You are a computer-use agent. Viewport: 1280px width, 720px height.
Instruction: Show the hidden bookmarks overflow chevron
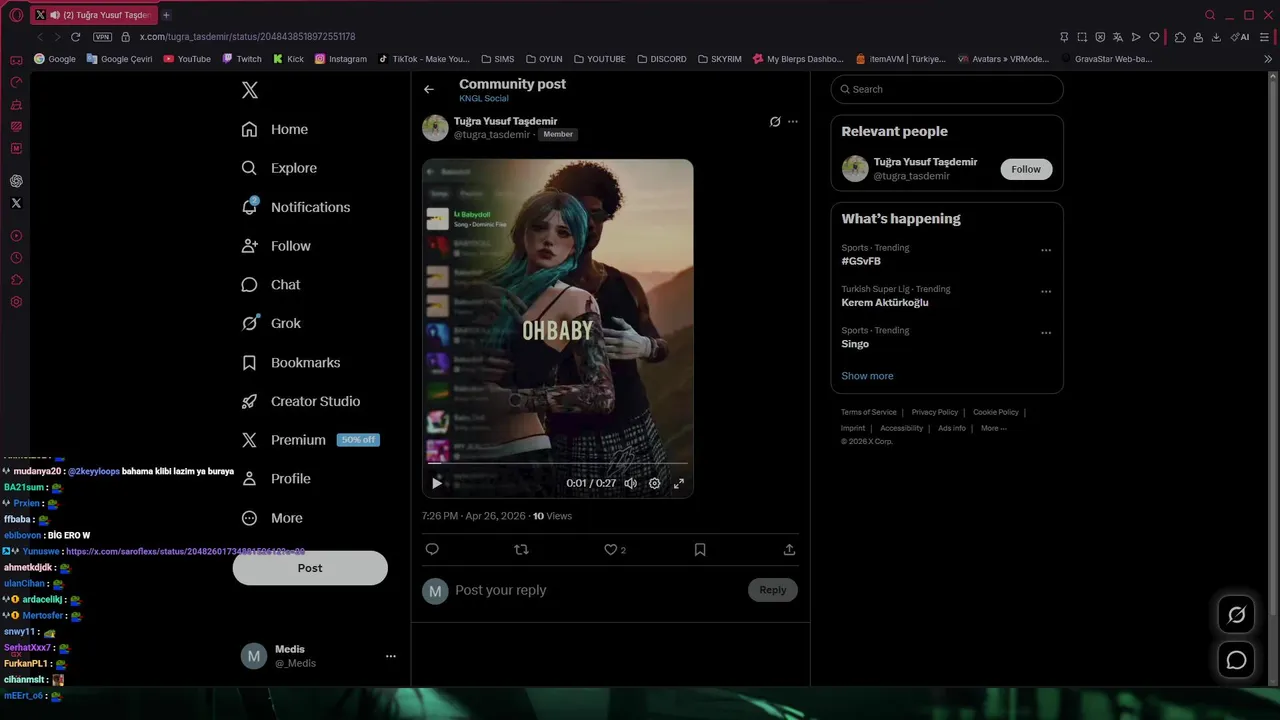point(1268,59)
